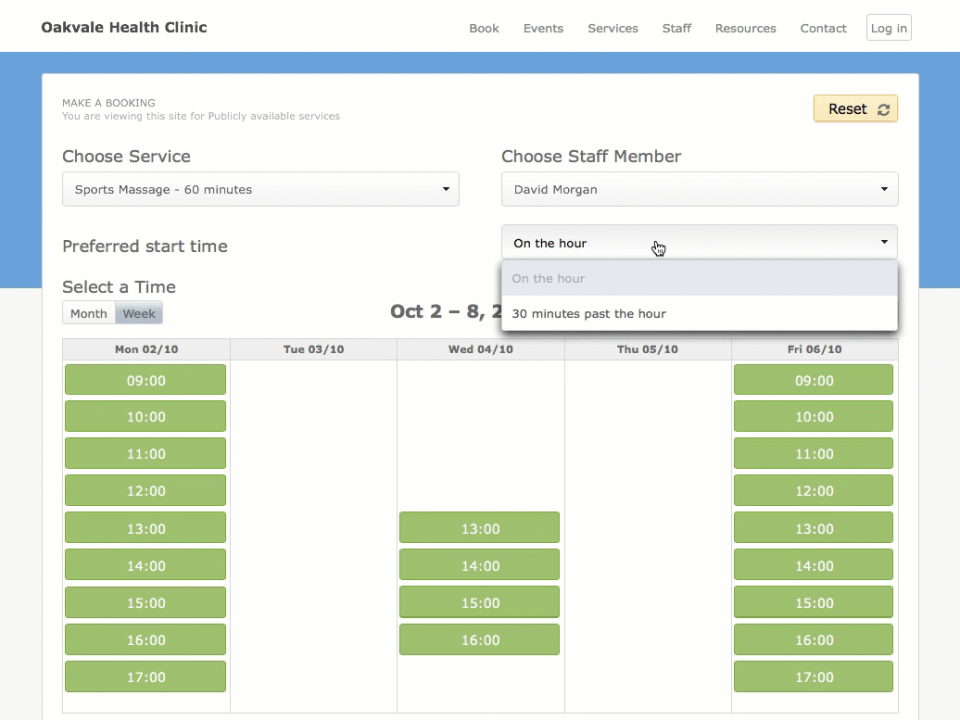Click the Select a Time heading
The image size is (960, 720).
click(x=119, y=287)
